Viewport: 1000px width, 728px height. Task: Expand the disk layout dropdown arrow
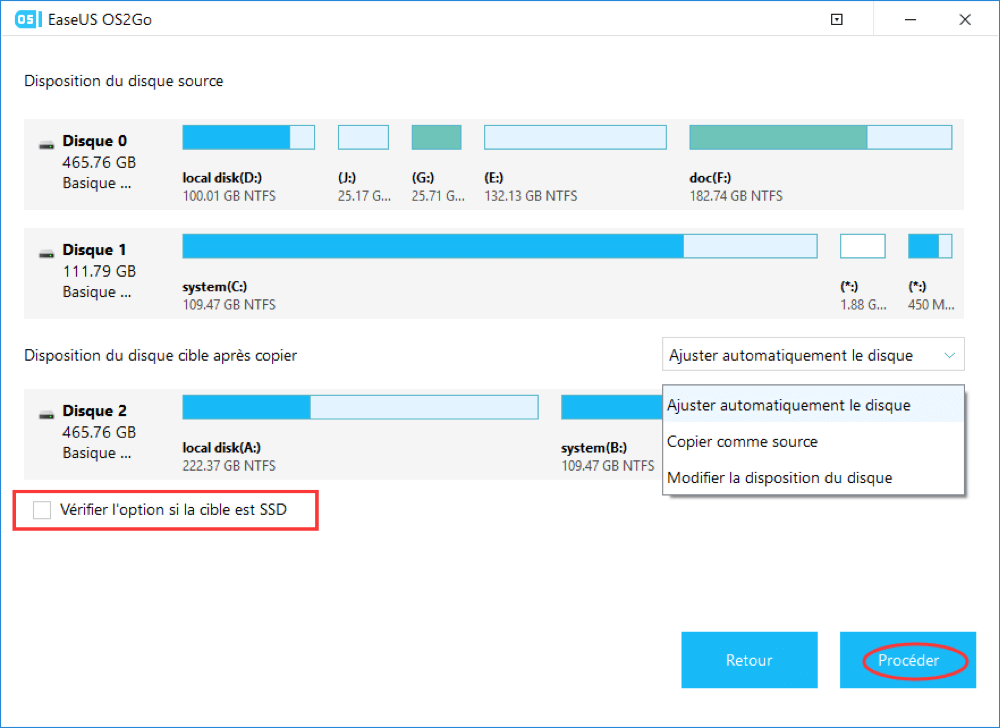(947, 355)
